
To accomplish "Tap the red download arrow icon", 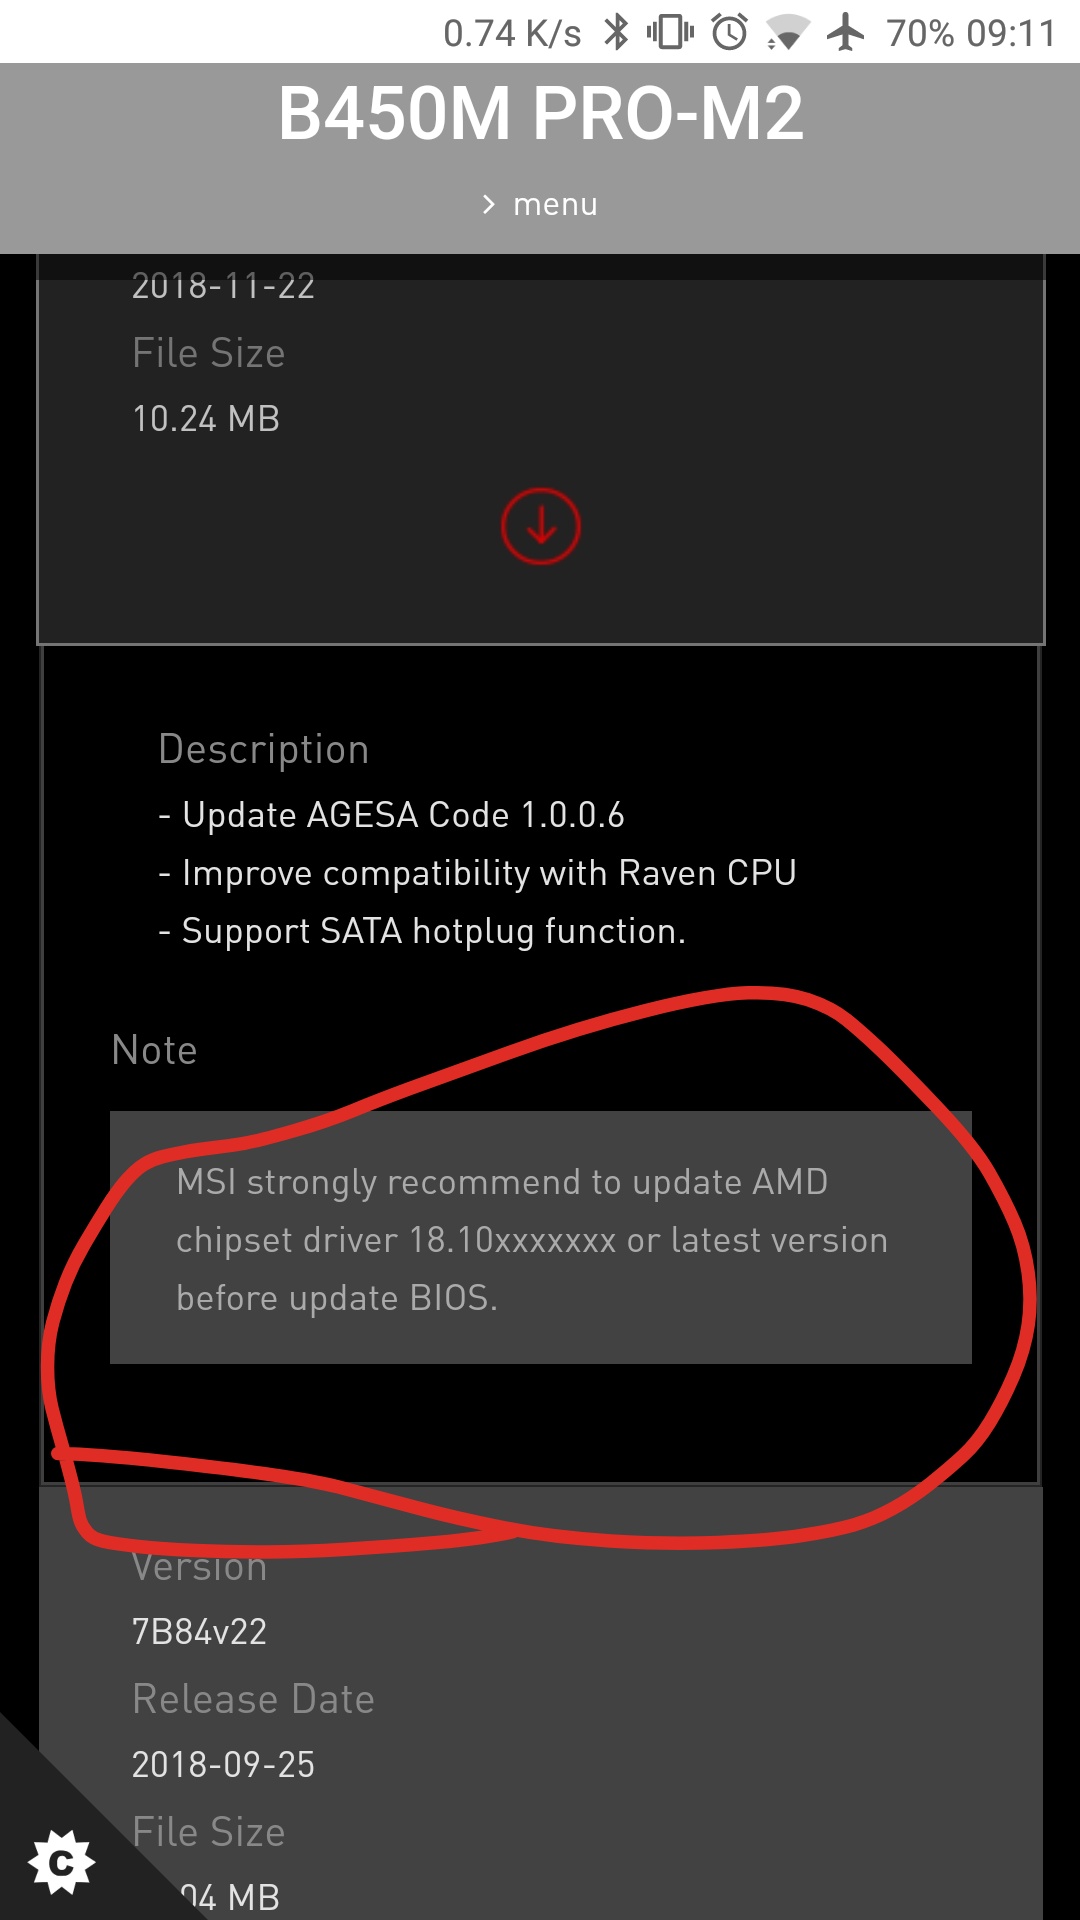I will (541, 526).
